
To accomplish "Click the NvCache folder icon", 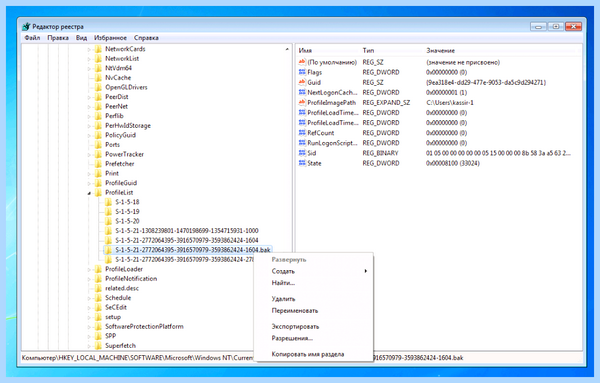I will (x=98, y=78).
